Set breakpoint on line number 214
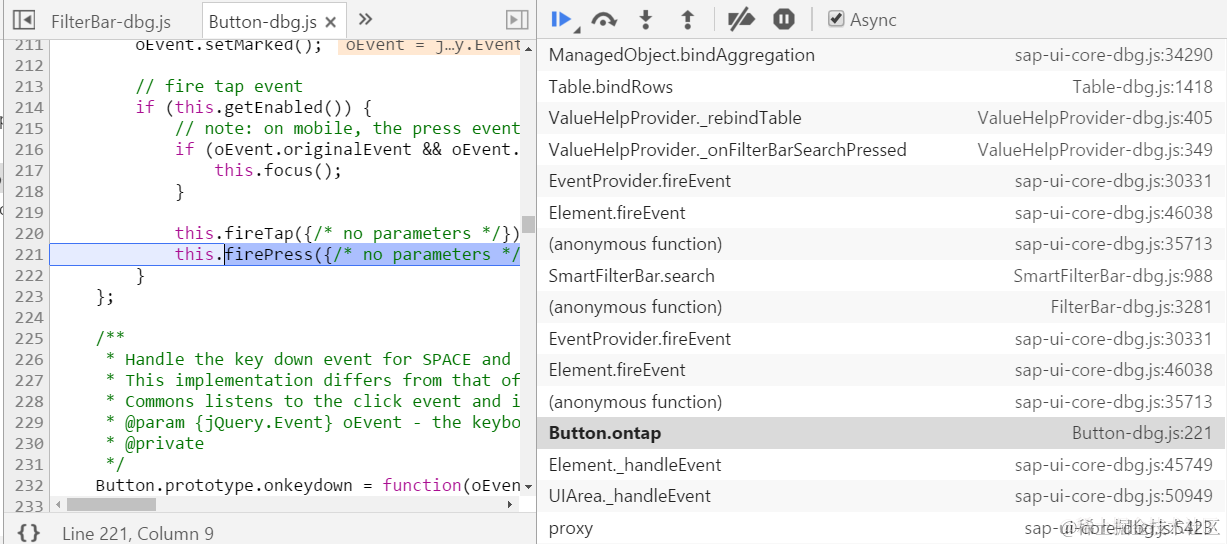1227x544 pixels. (x=29, y=107)
